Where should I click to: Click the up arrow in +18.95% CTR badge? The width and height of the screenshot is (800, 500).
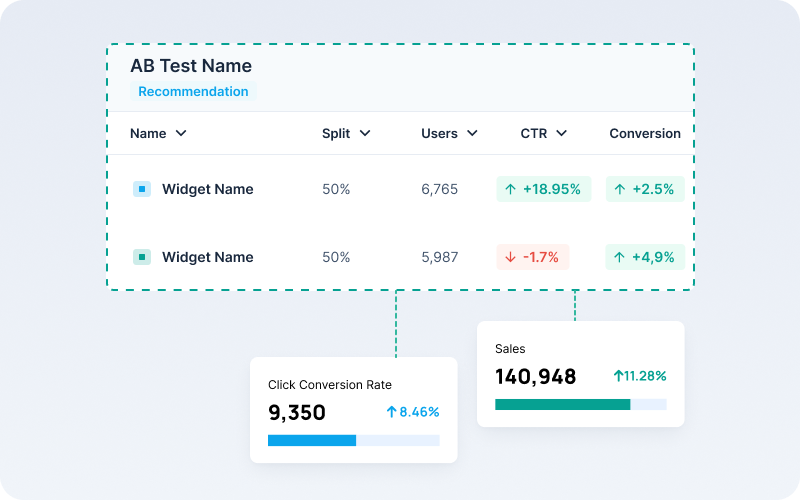(x=510, y=189)
